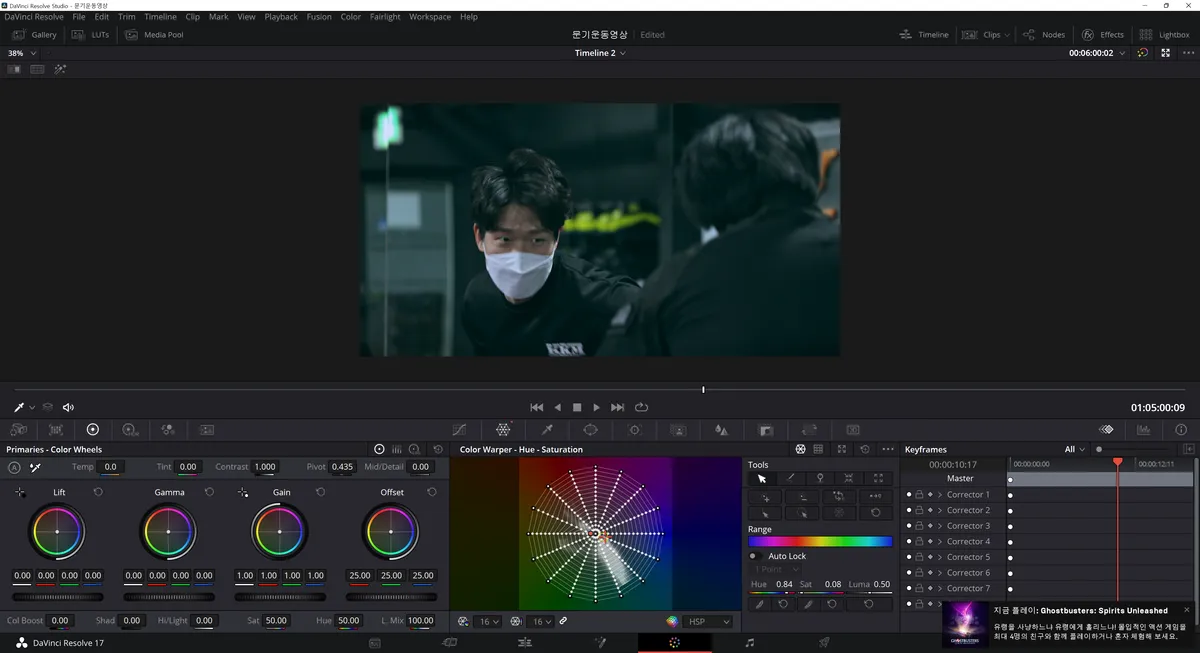
Task: Open the Motion Effects palette icon
Action: (x=207, y=429)
